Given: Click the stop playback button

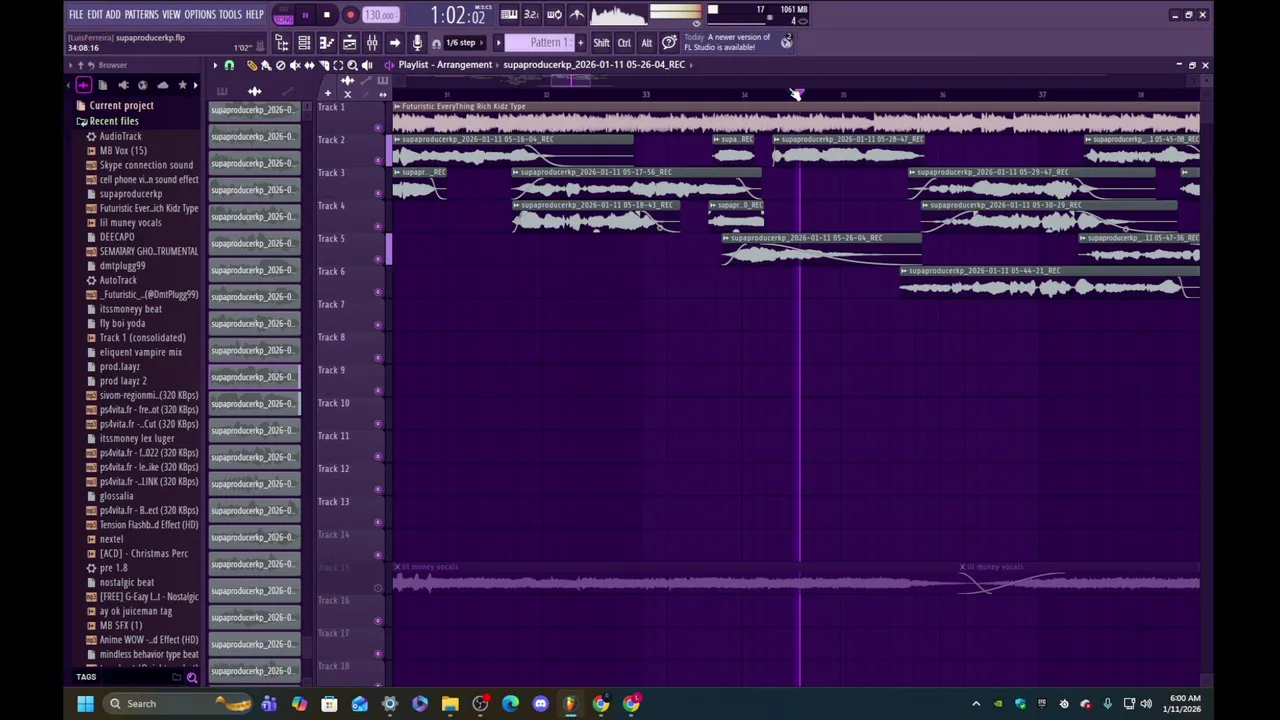Looking at the screenshot, I should pyautogui.click(x=327, y=15).
